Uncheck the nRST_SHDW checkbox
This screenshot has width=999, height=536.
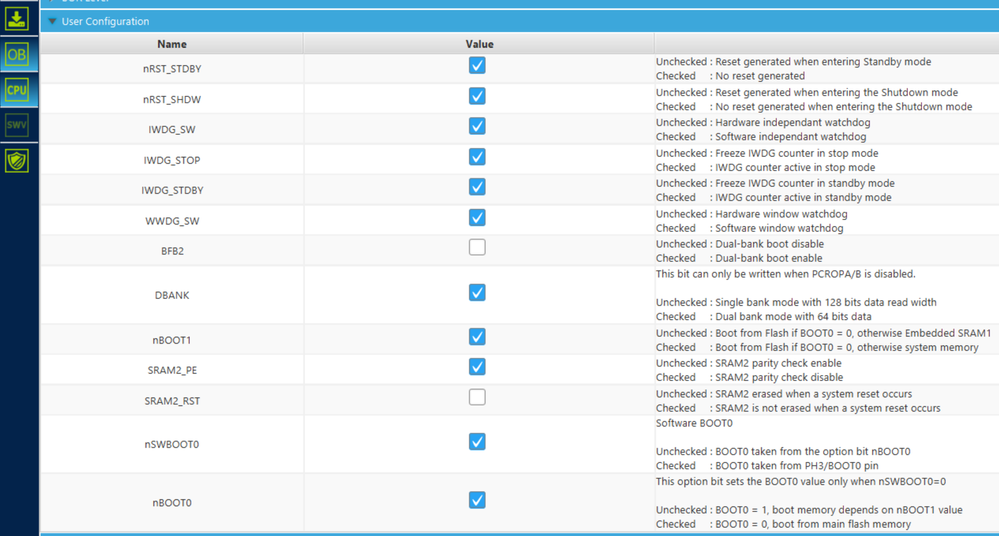477,96
